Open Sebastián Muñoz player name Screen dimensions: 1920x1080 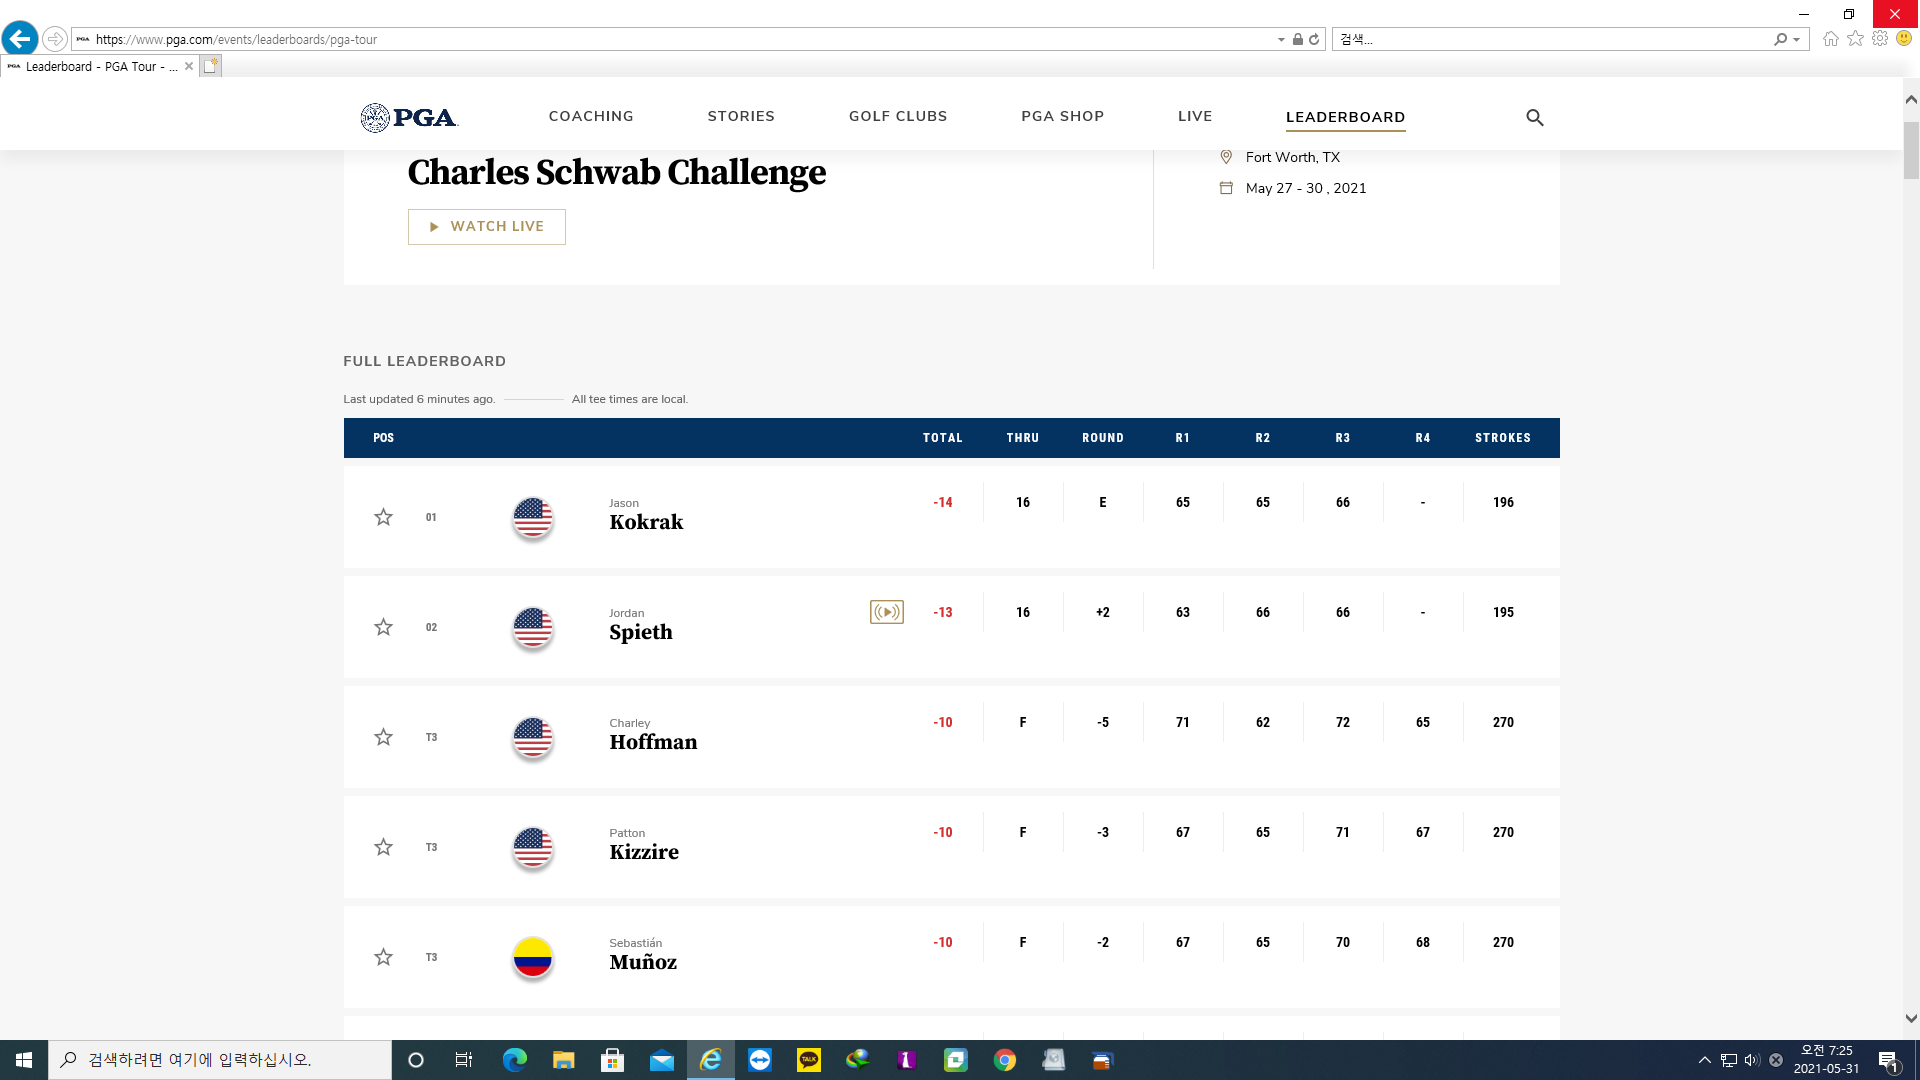pyautogui.click(x=643, y=955)
